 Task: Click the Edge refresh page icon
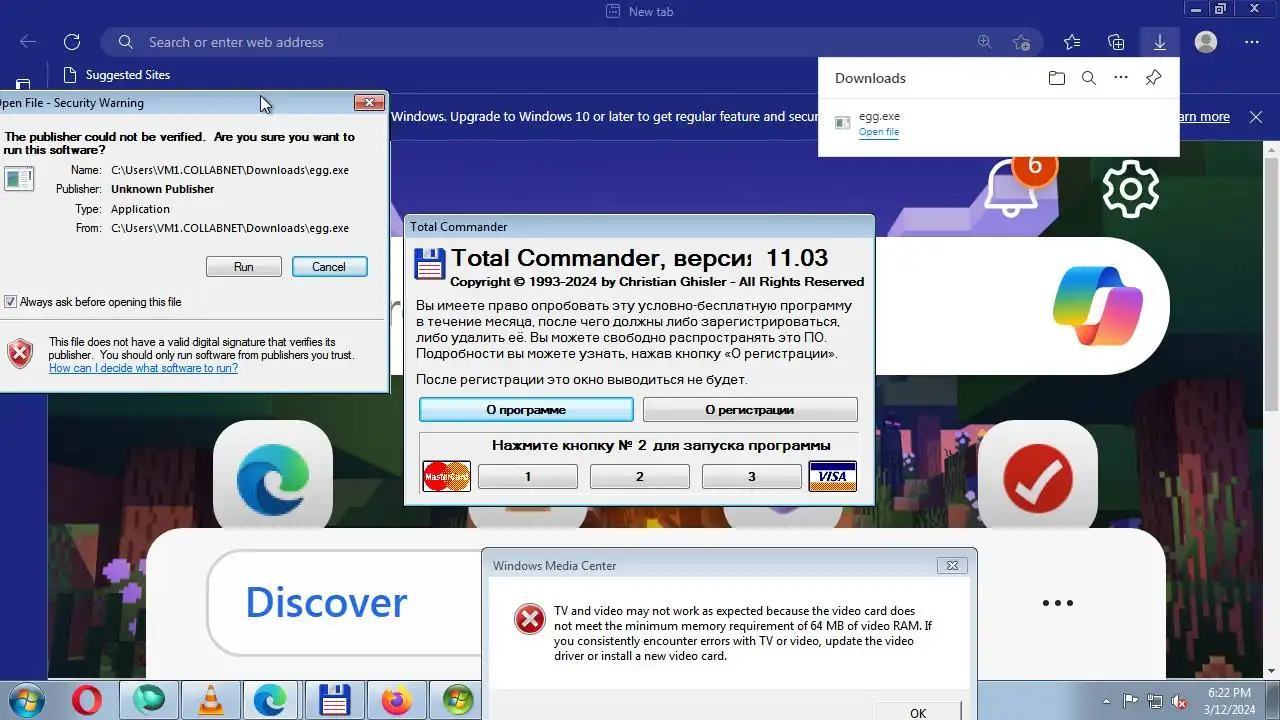tap(72, 42)
